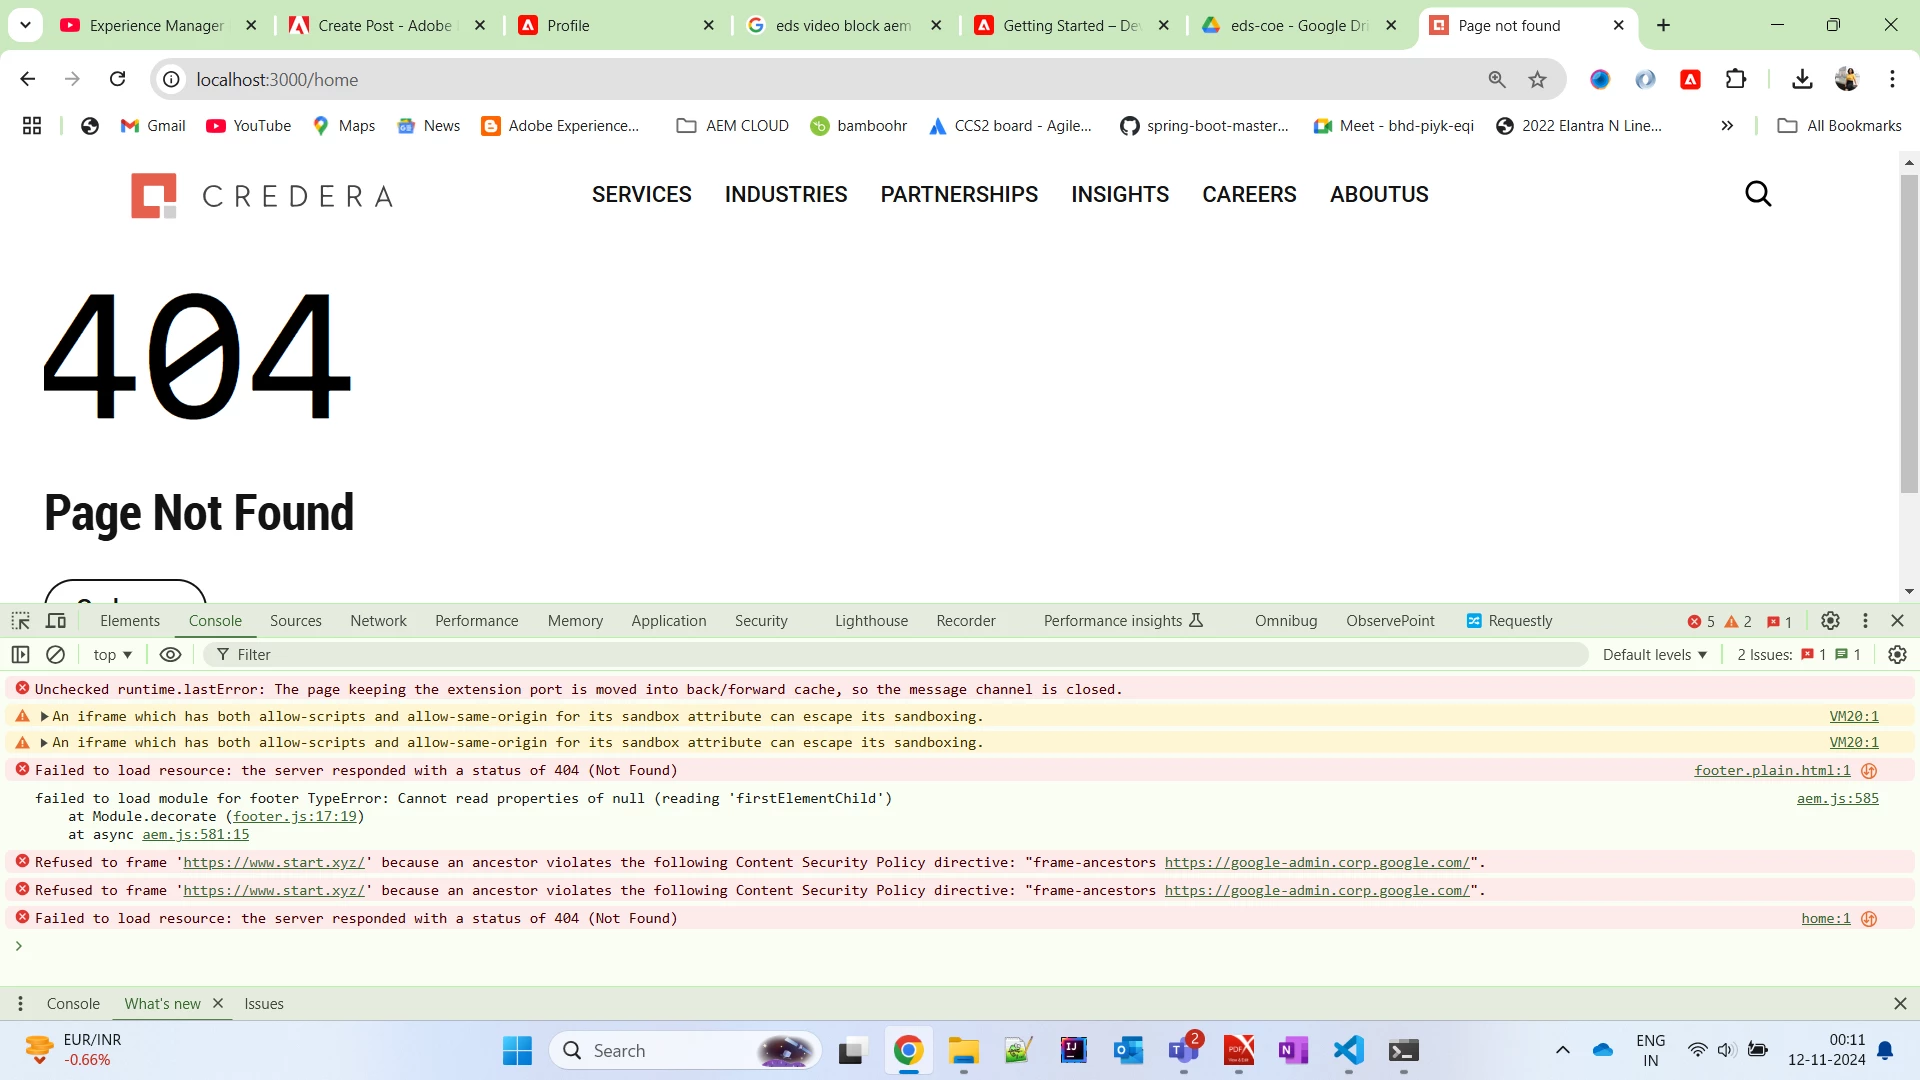Open the Issues drawer tab

click(x=264, y=1004)
